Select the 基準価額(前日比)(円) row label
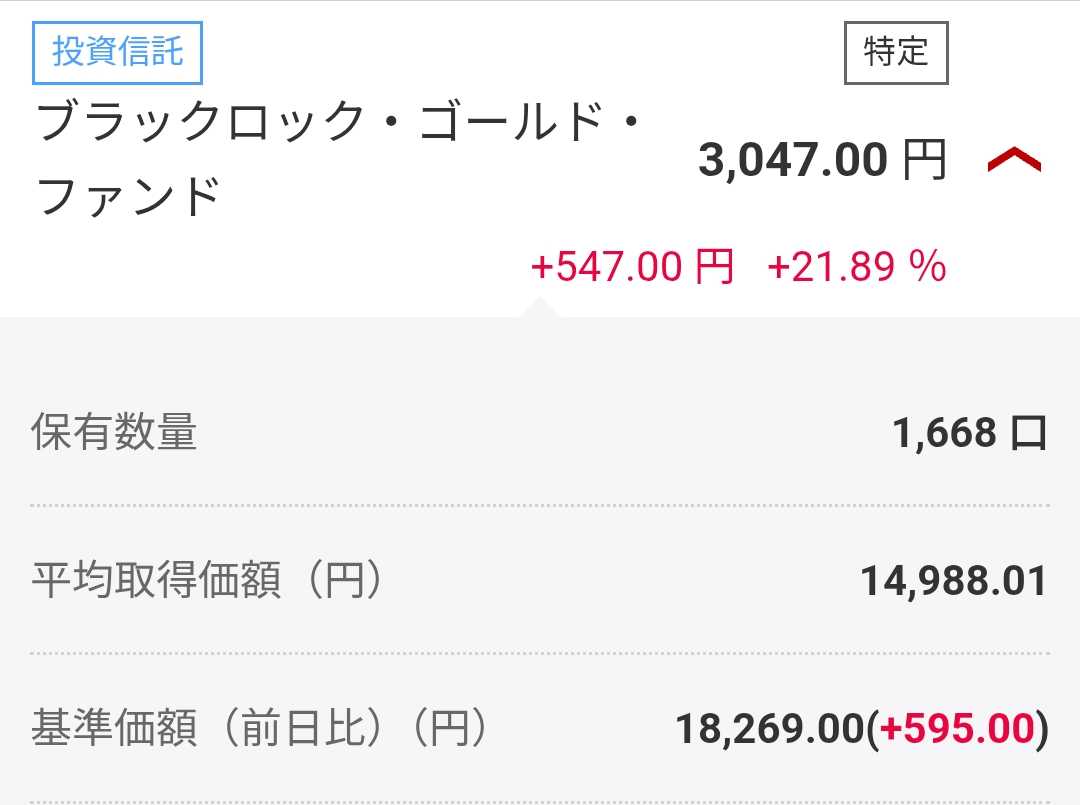The height and width of the screenshot is (805, 1080). [x=260, y=729]
